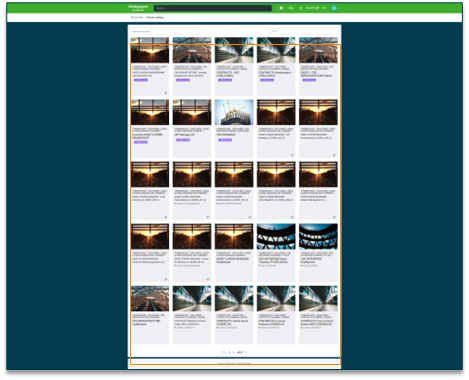
Task: Open the notifications bell icon
Action: pos(300,8)
